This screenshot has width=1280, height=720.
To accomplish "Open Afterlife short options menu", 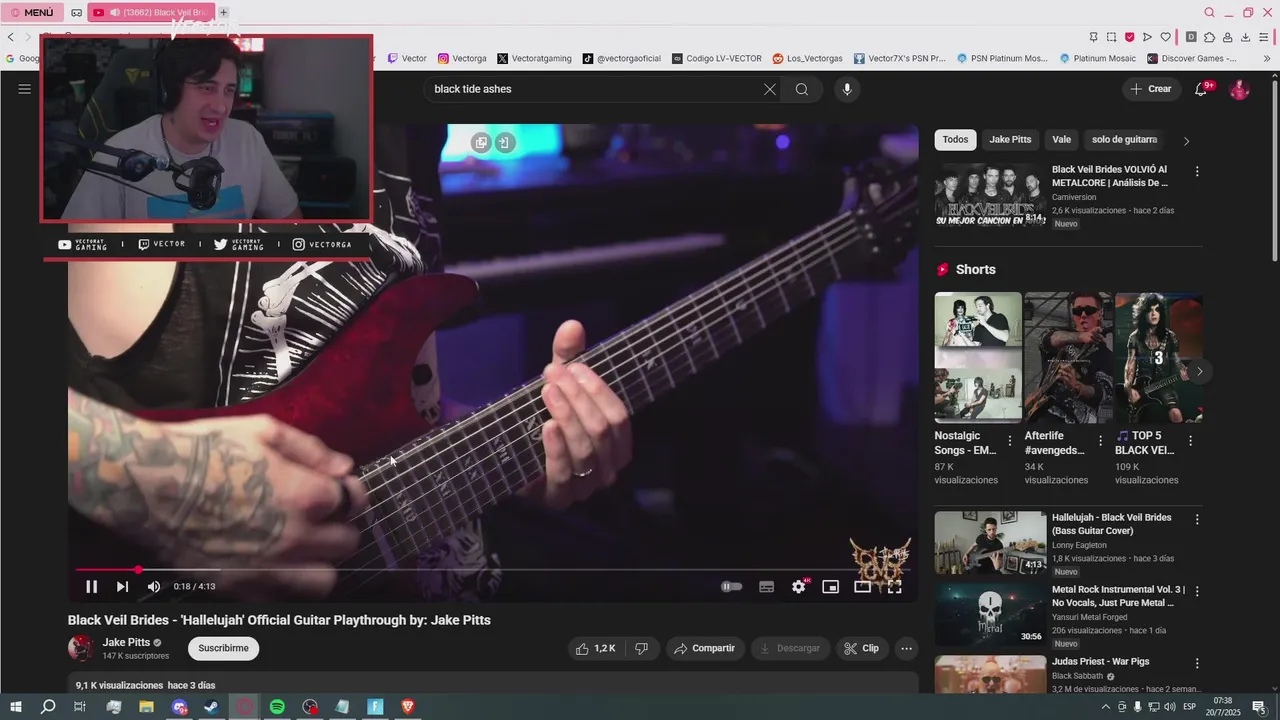I will (x=1100, y=441).
